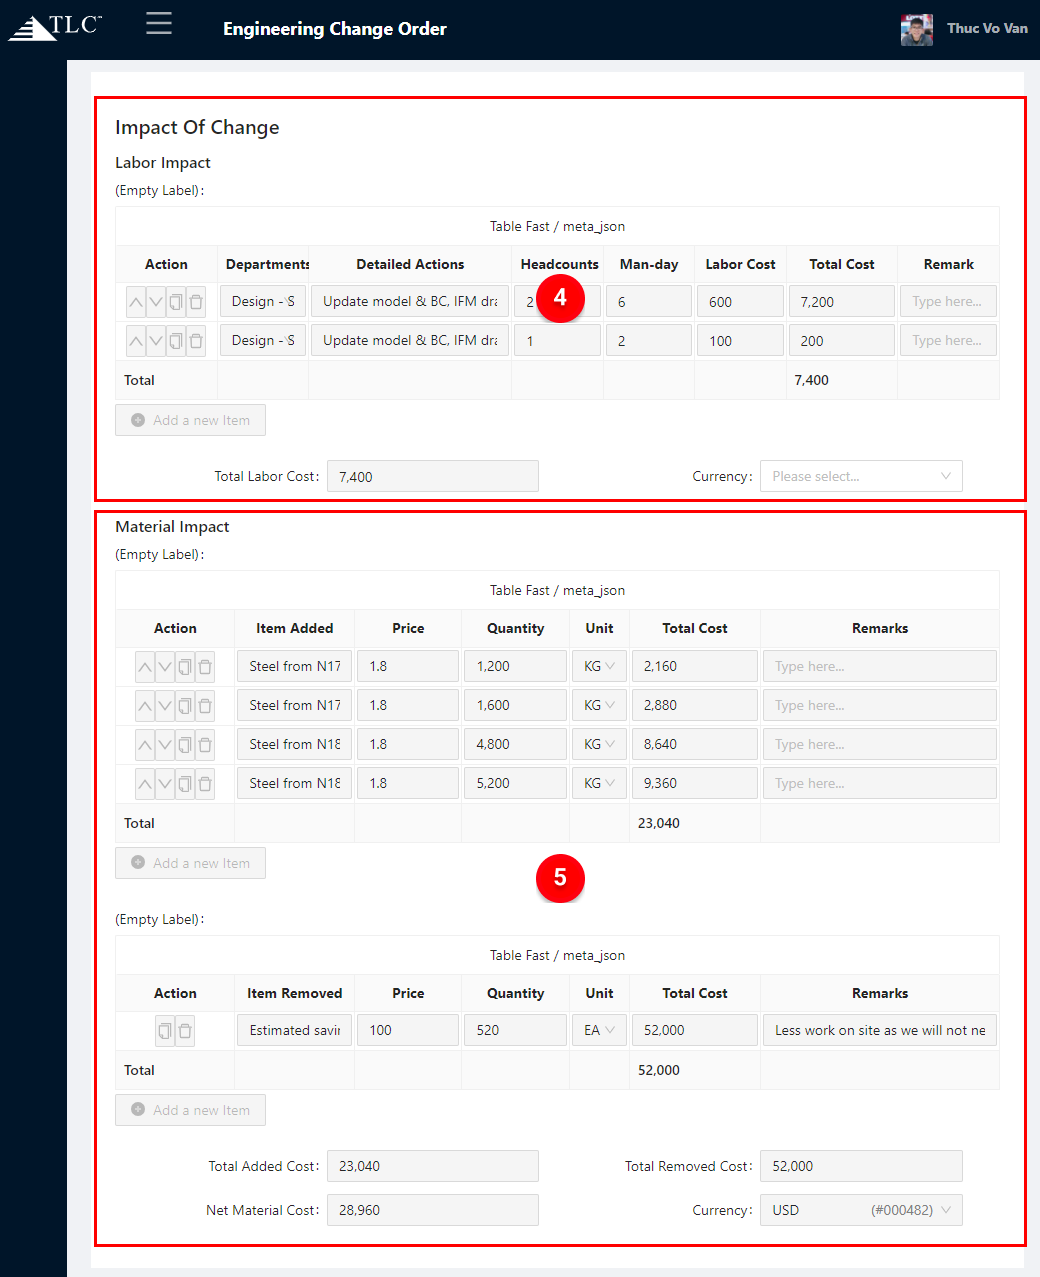Screen dimensions: 1040x1277
Task: Move the 7,200 labor row down
Action: coord(156,302)
